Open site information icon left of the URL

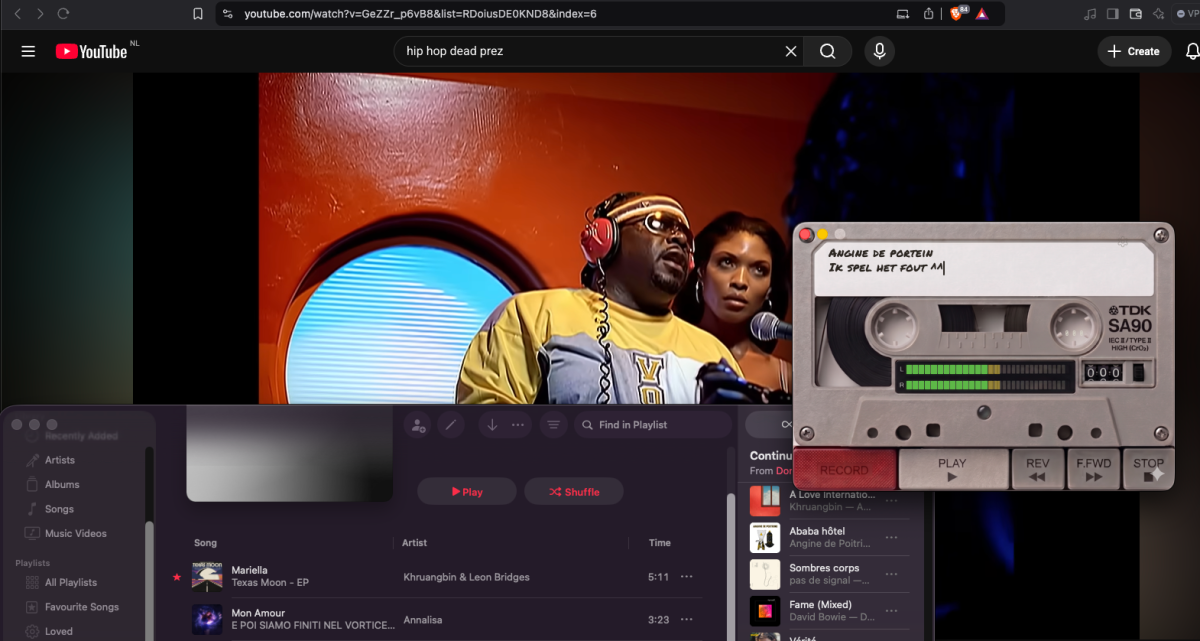click(228, 14)
